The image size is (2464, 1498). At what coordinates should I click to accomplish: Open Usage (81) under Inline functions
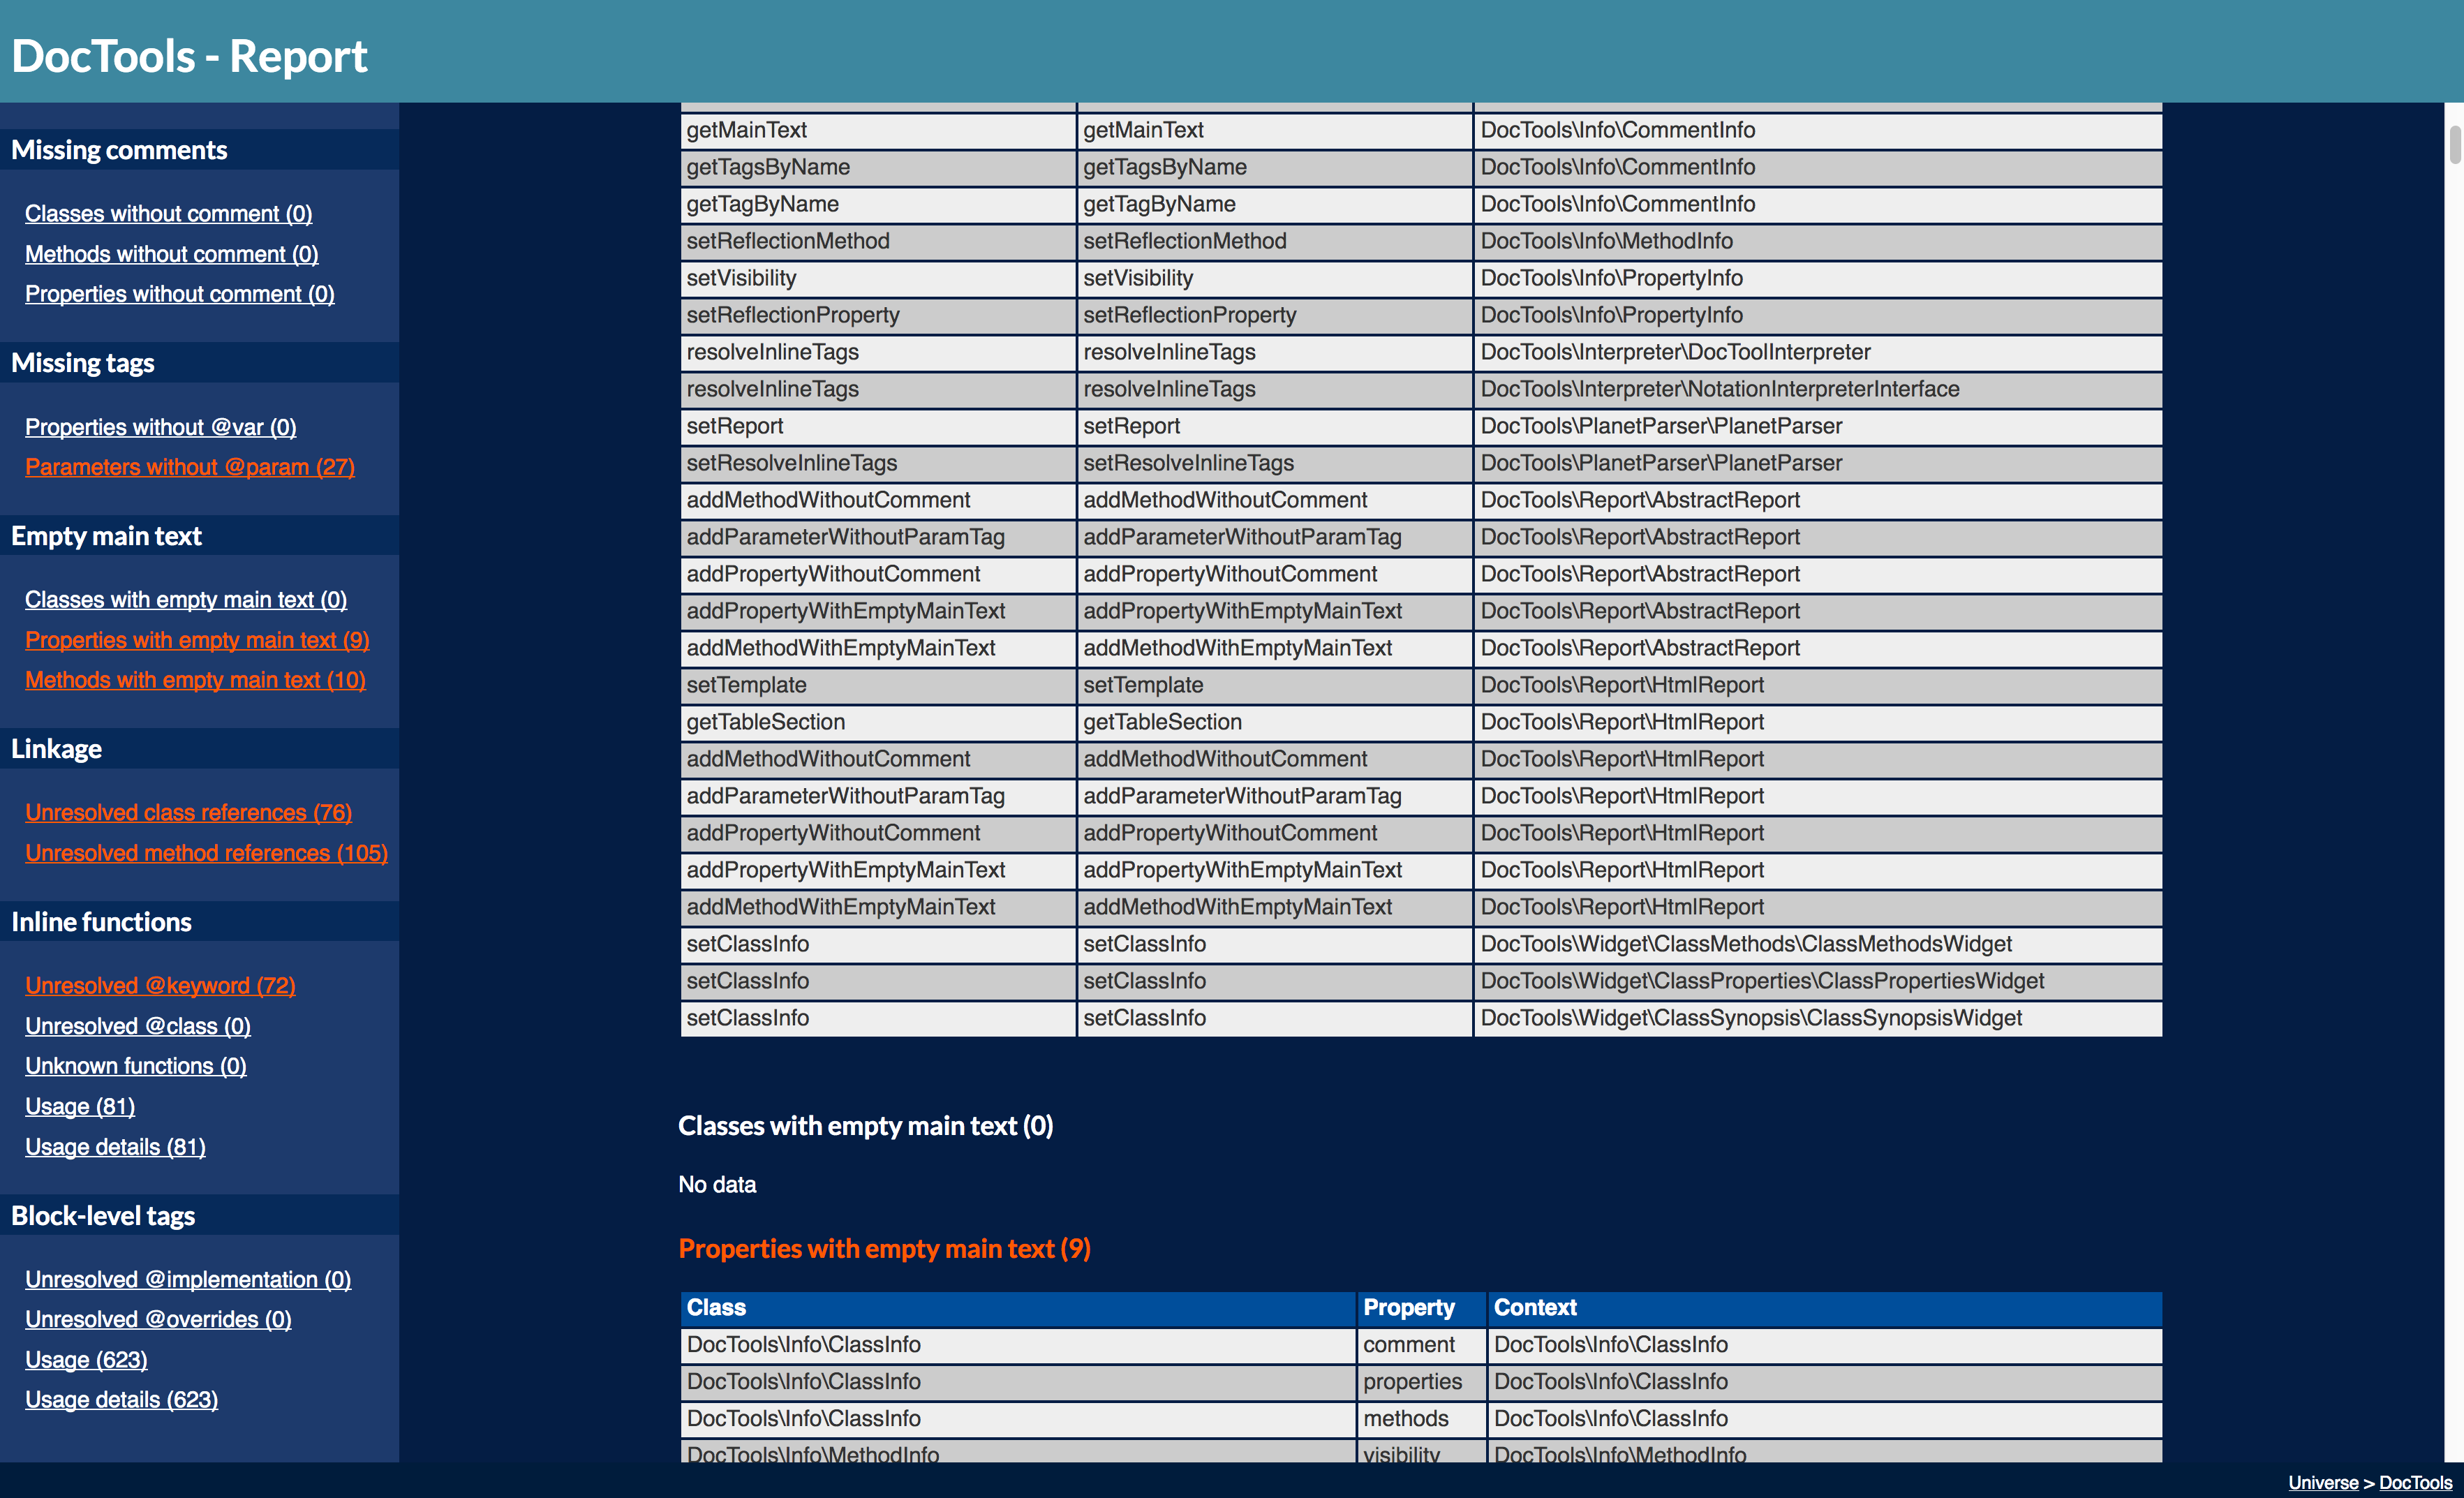pyautogui.click(x=79, y=1106)
